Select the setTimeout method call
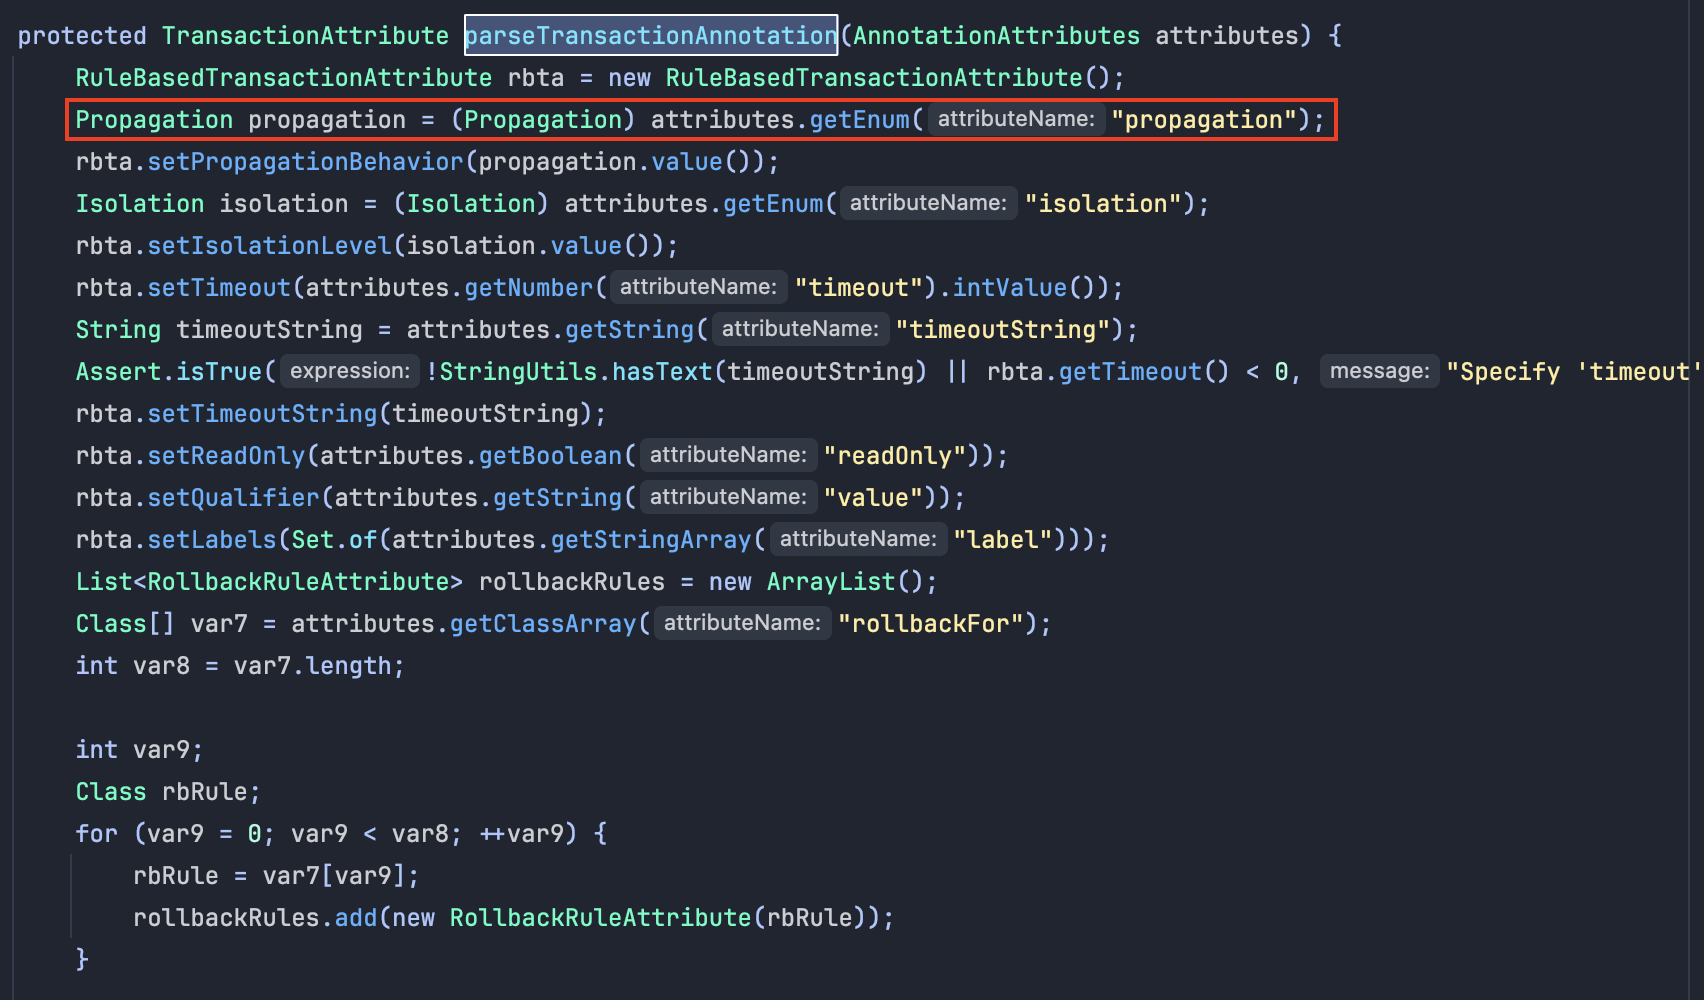The width and height of the screenshot is (1704, 1000). [x=218, y=287]
